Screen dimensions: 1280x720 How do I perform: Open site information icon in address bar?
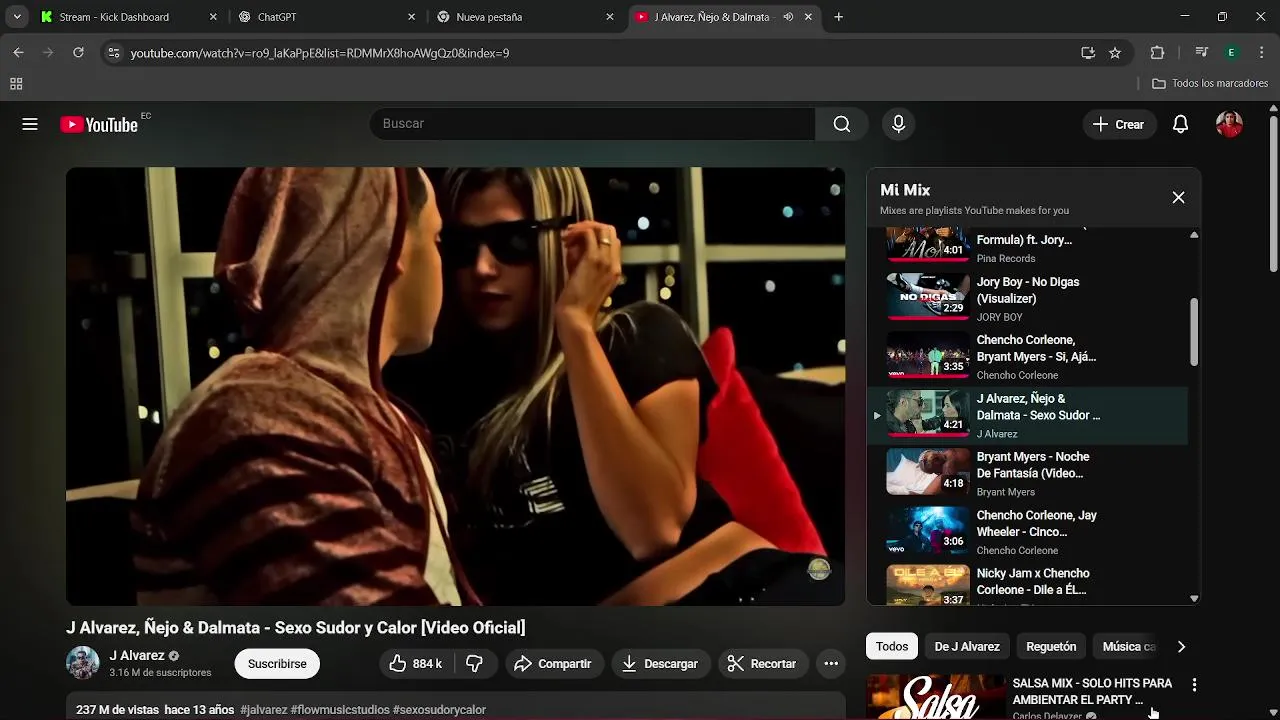113,53
